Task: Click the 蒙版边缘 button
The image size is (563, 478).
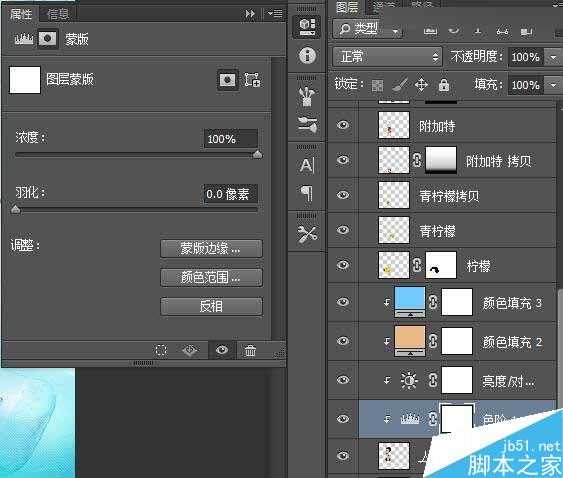Action: (x=211, y=248)
